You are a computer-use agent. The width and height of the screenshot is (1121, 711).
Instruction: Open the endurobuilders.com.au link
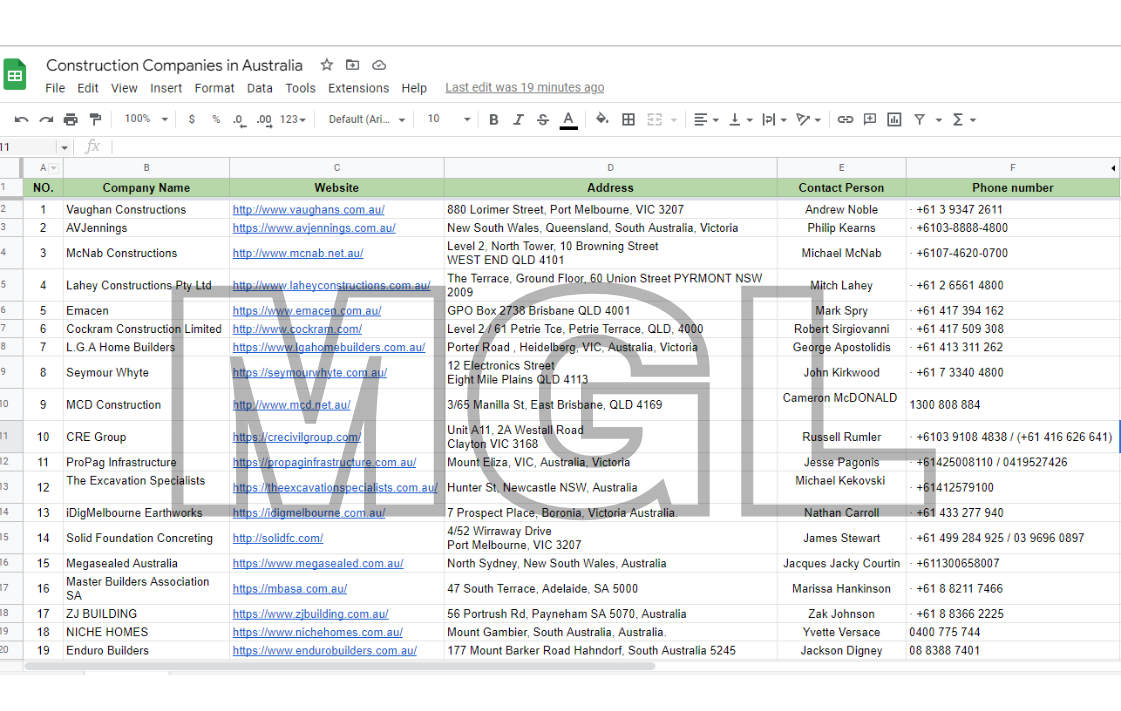(325, 650)
